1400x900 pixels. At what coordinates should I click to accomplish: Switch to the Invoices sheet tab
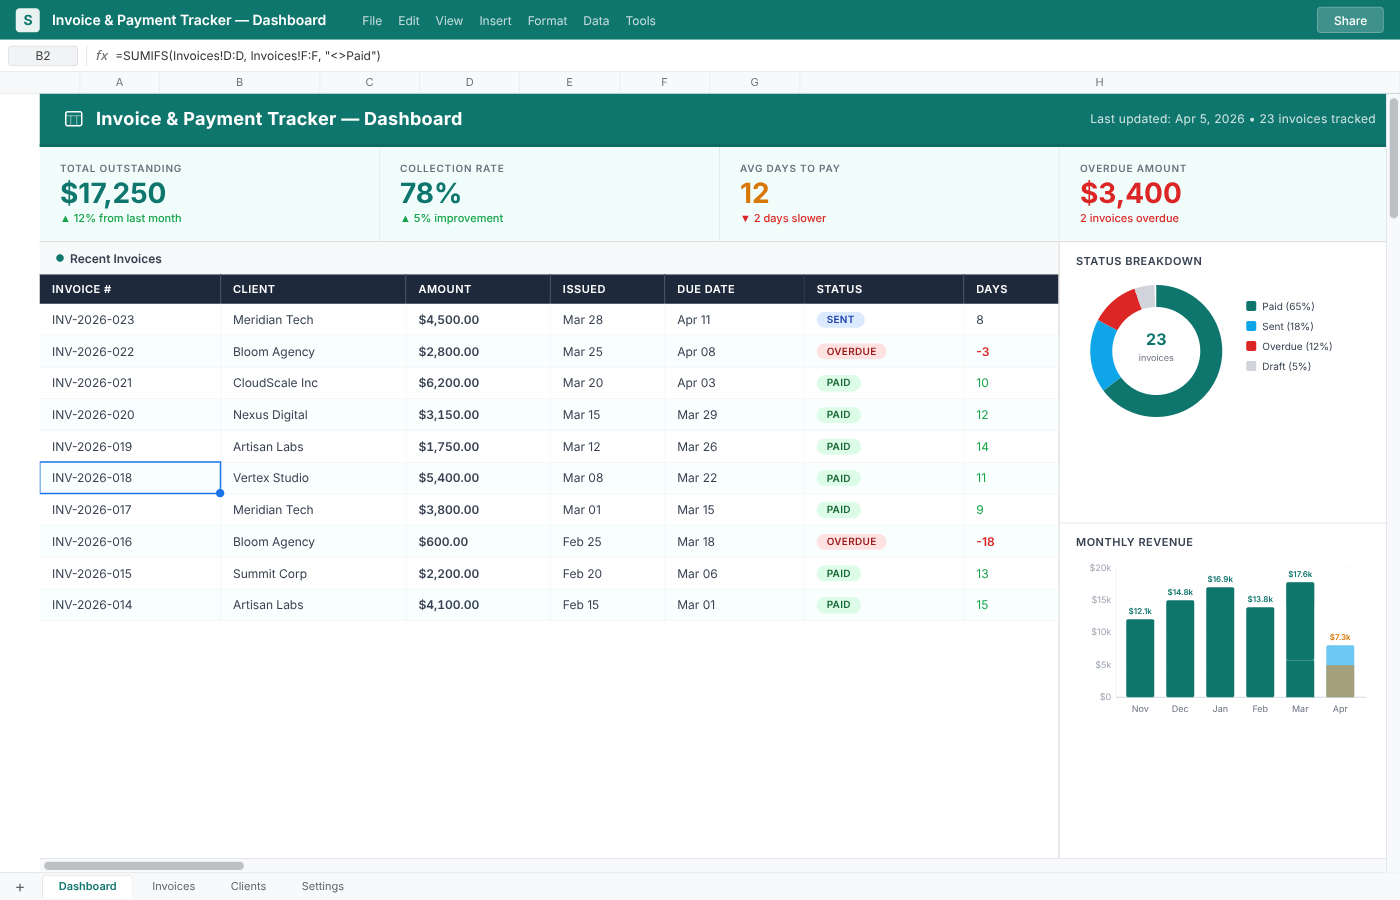pos(173,887)
